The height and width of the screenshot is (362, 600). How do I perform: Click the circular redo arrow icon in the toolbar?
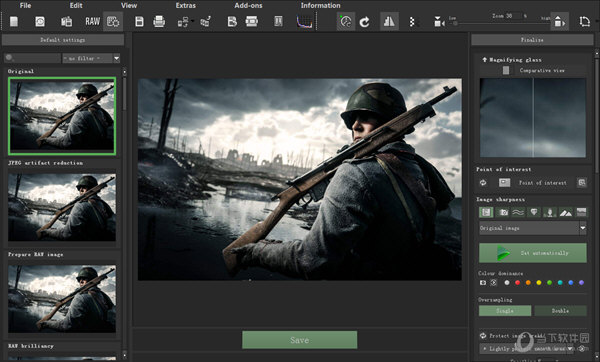(365, 22)
